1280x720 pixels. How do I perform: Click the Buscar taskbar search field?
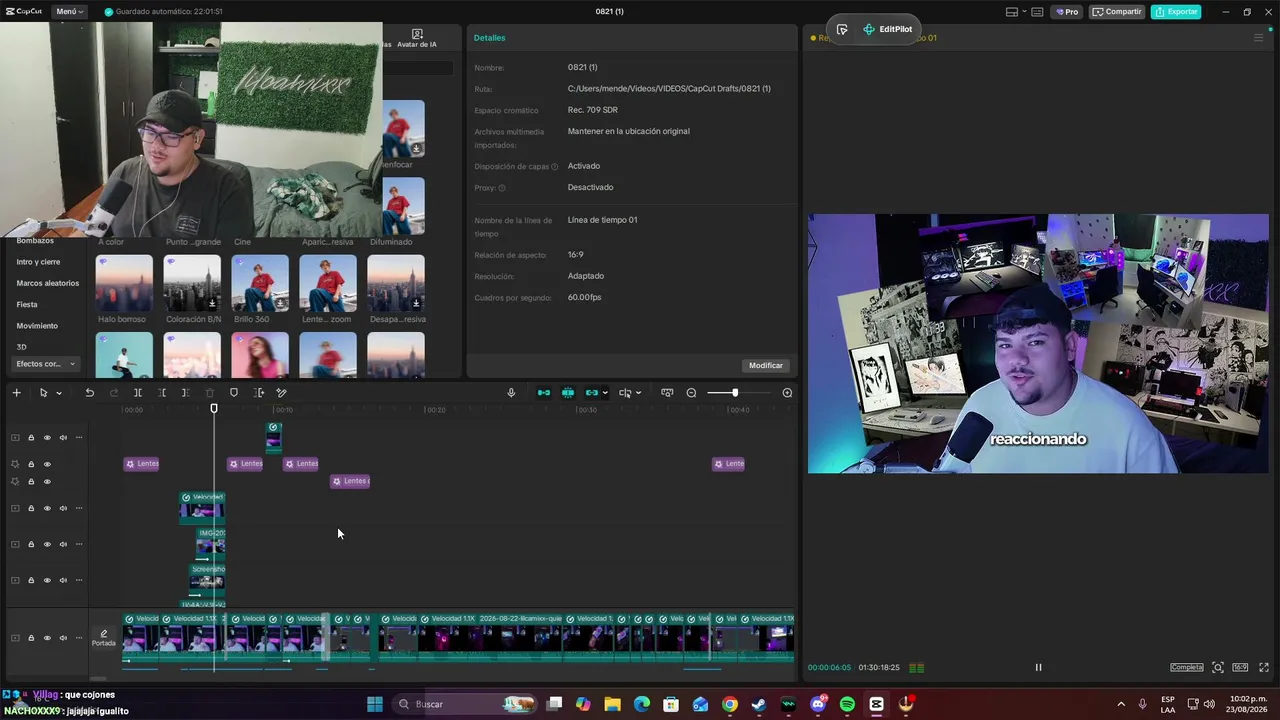coord(465,704)
